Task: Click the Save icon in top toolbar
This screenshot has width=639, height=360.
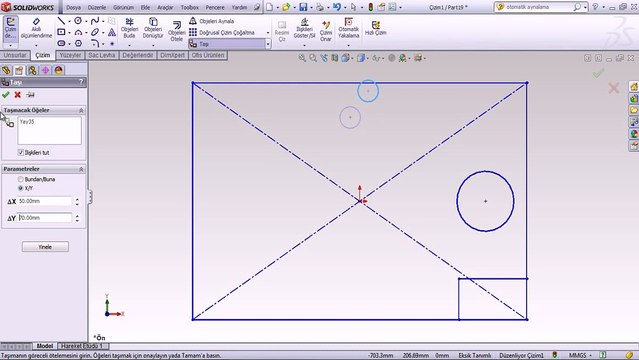Action: click(303, 7)
